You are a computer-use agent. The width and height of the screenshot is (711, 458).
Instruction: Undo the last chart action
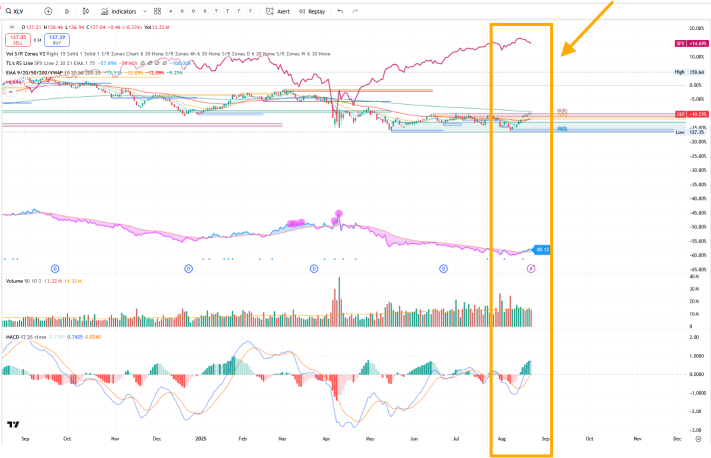click(340, 11)
